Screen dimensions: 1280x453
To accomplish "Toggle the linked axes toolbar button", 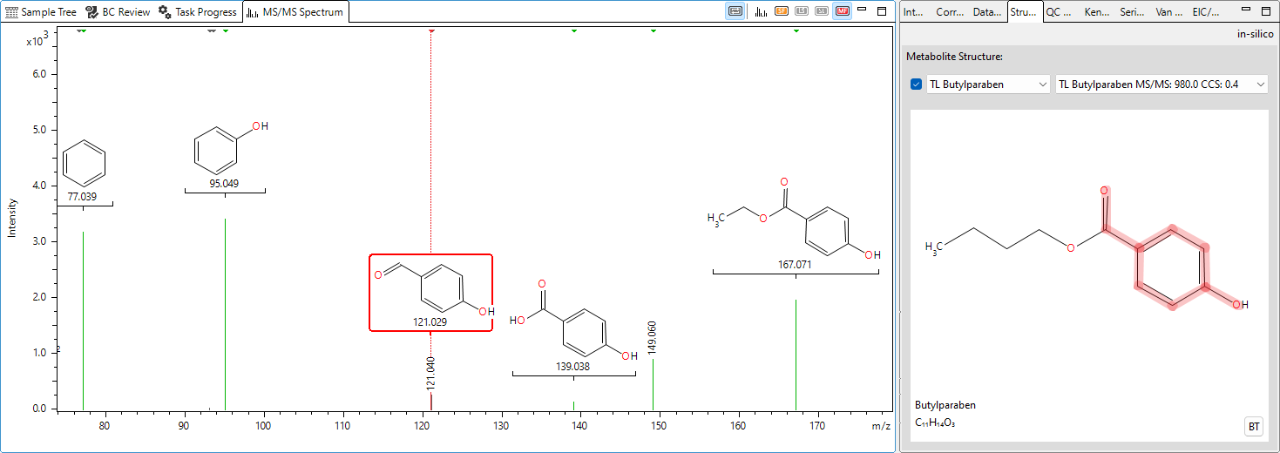I will (735, 12).
